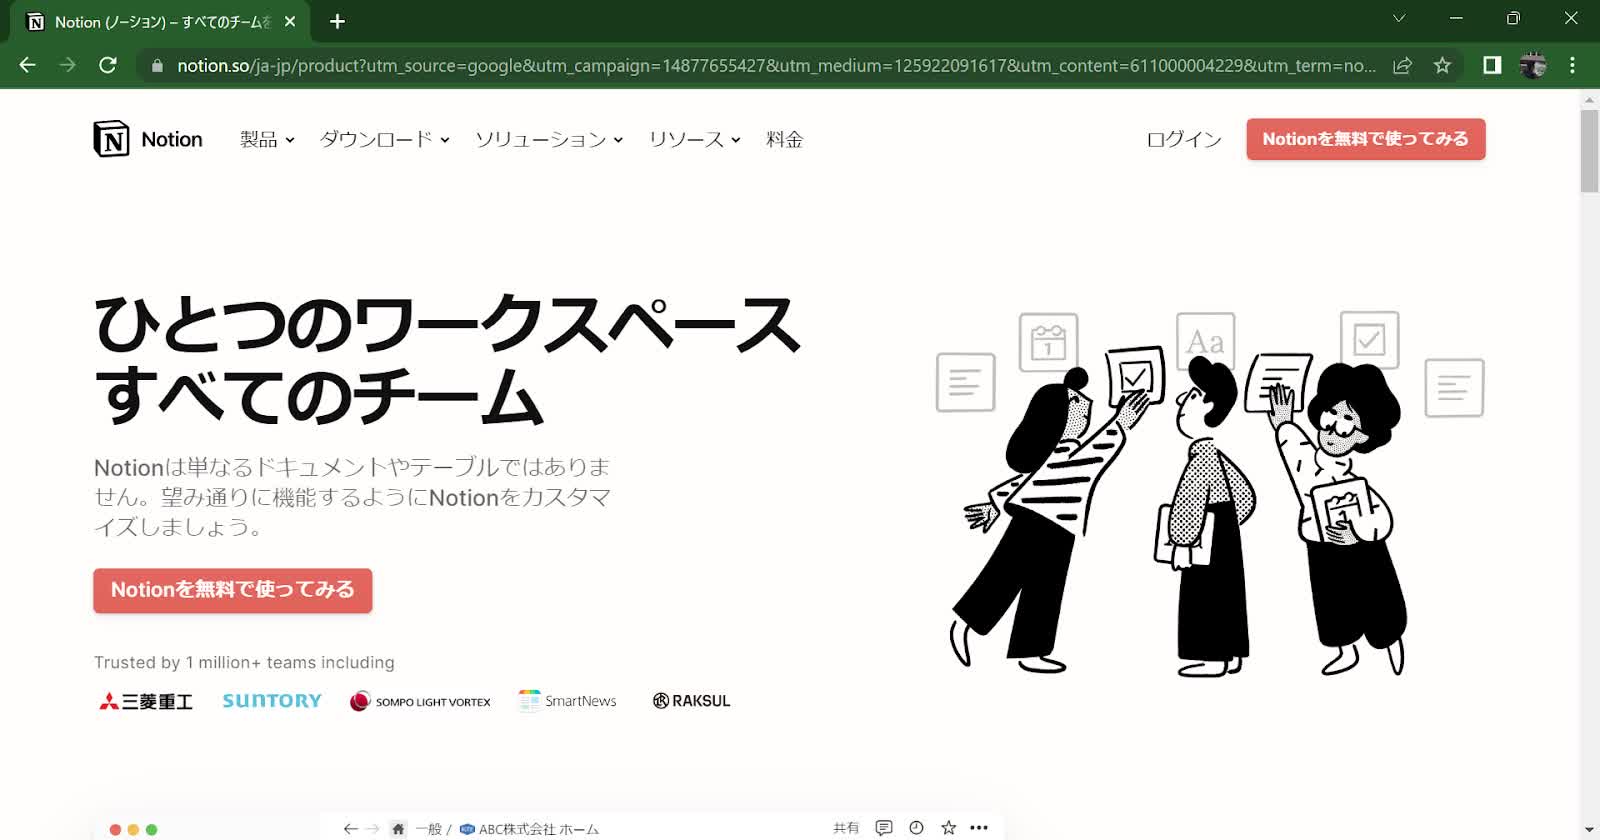Expand the リソース menu

tap(695, 139)
